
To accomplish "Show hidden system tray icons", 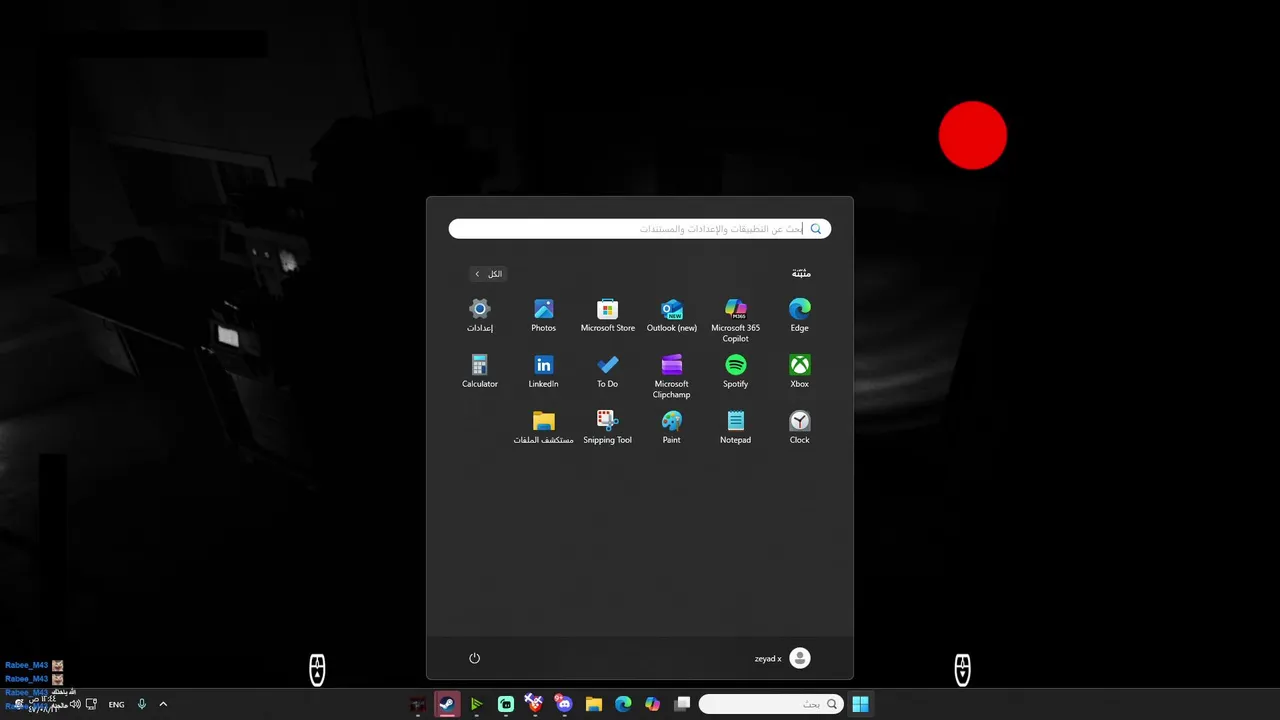I will pos(163,705).
